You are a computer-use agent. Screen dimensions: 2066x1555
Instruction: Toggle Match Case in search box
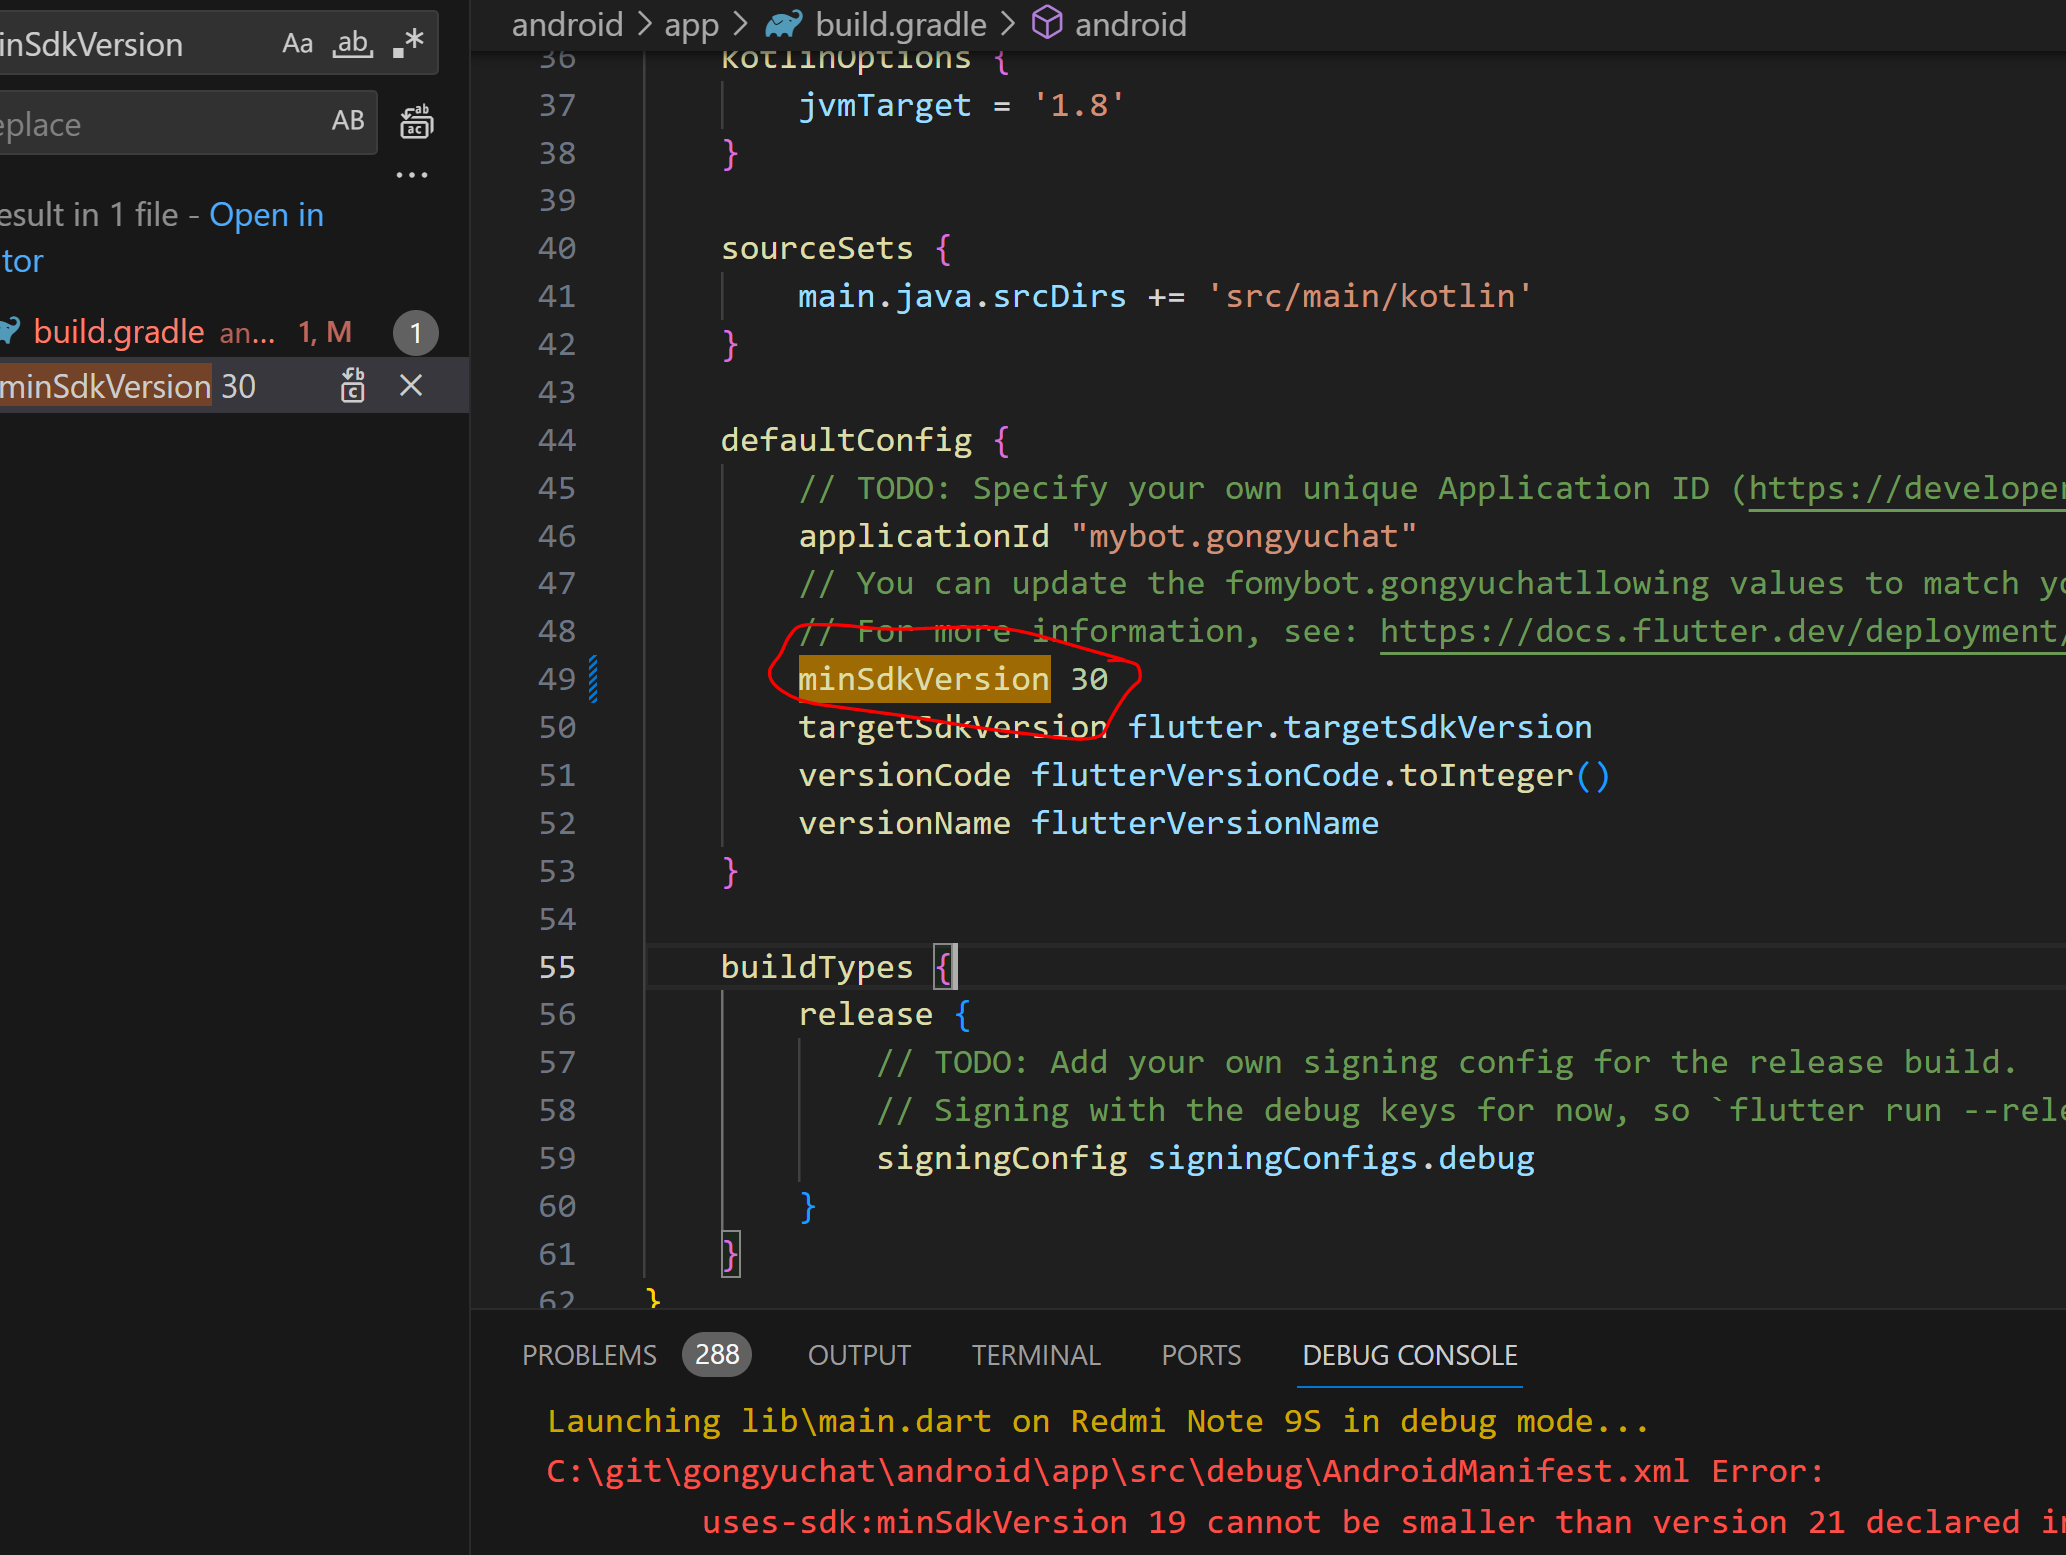297,44
